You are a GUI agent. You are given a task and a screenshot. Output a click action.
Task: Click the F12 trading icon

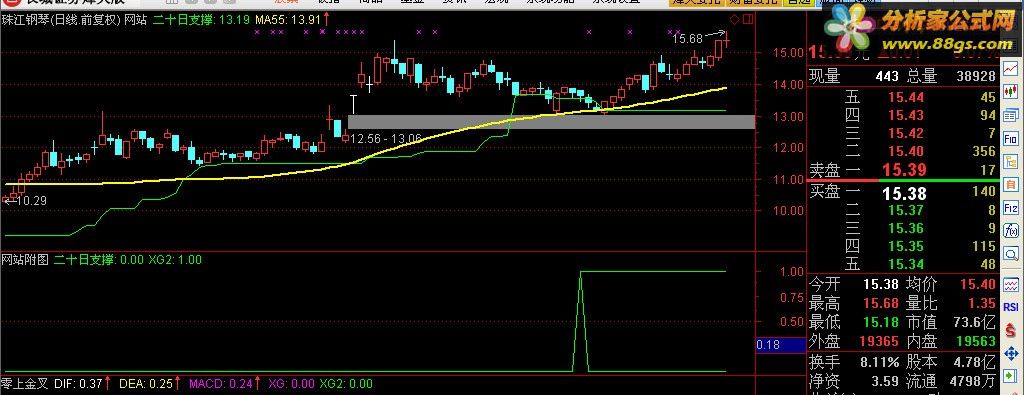click(1012, 208)
